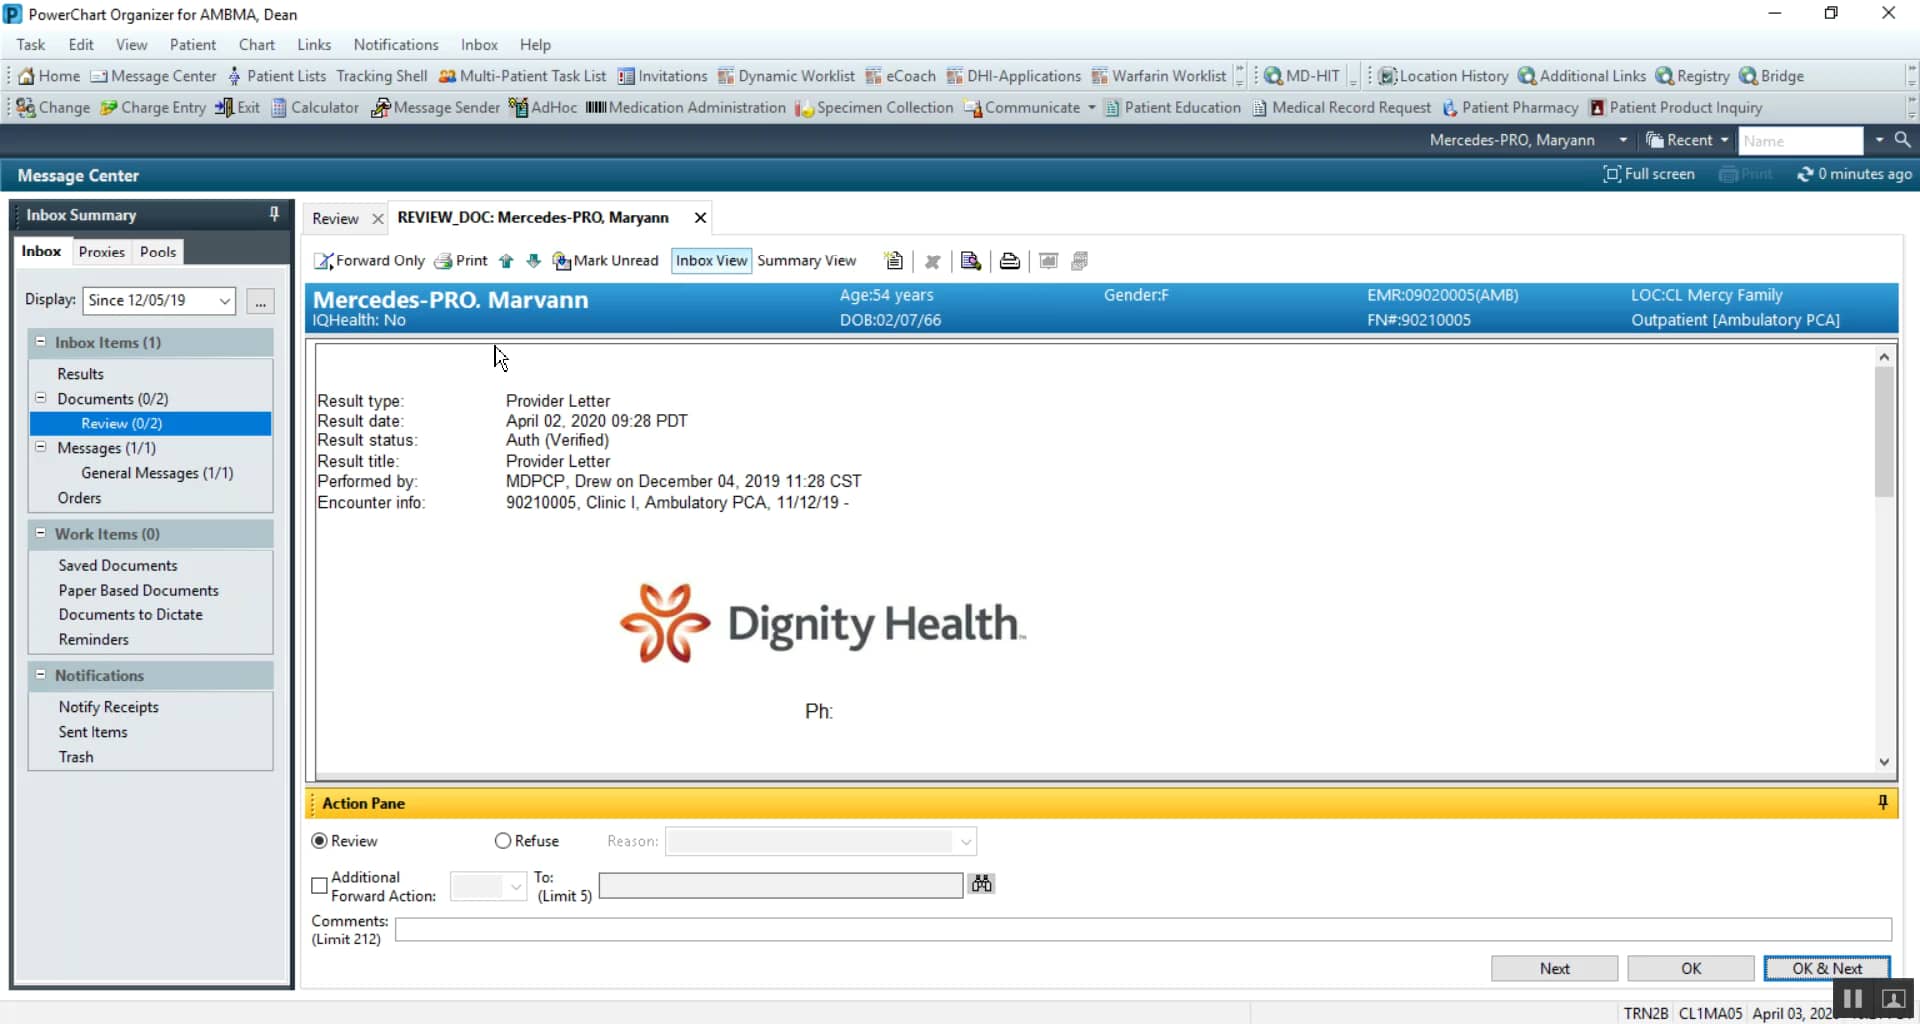Viewport: 1920px width, 1024px height.
Task: Mark the message as Refuse
Action: pyautogui.click(x=503, y=841)
